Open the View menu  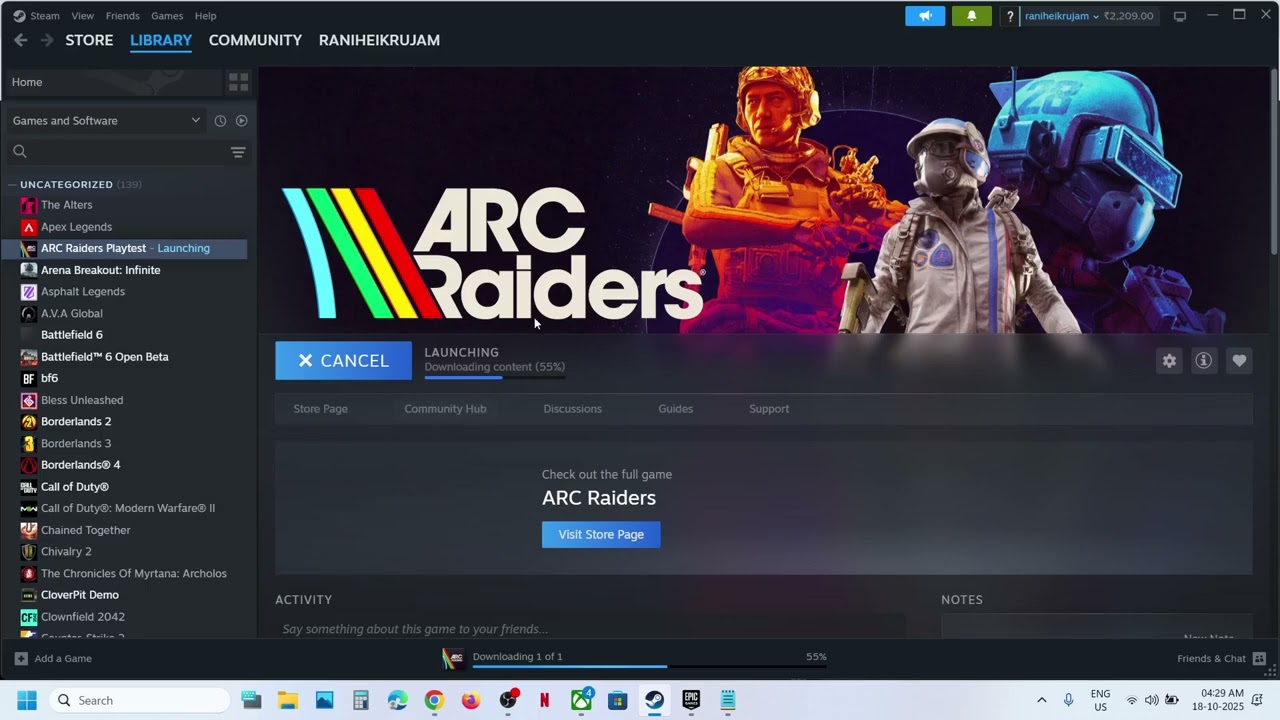pyautogui.click(x=83, y=16)
